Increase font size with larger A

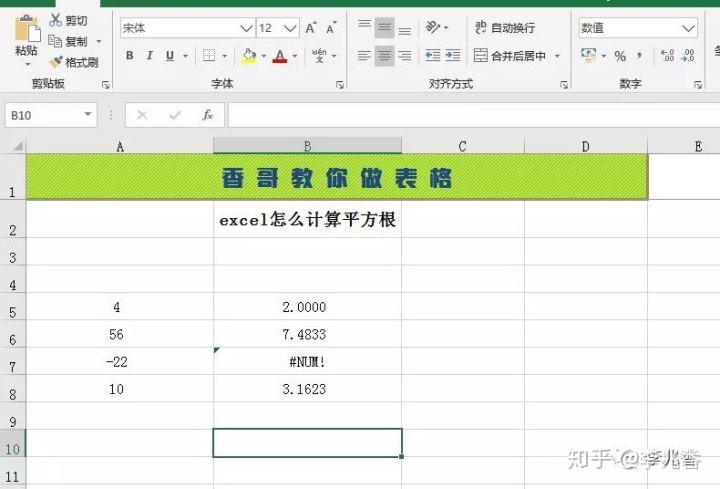tap(311, 28)
